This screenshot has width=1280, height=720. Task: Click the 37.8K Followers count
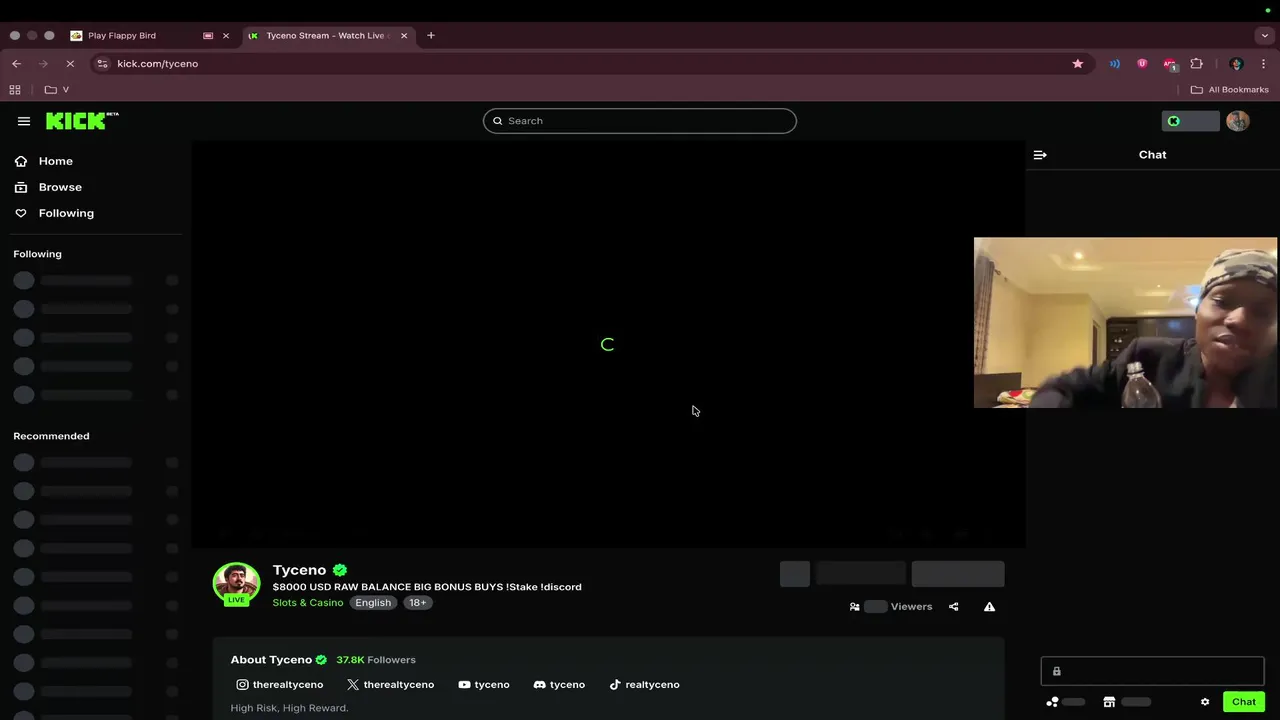[x=376, y=660]
